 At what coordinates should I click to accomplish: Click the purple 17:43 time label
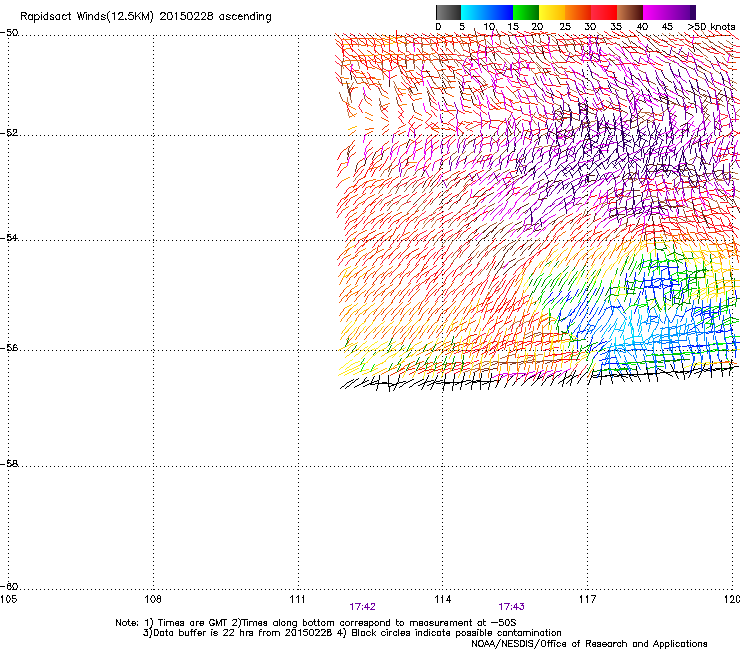(x=512, y=607)
